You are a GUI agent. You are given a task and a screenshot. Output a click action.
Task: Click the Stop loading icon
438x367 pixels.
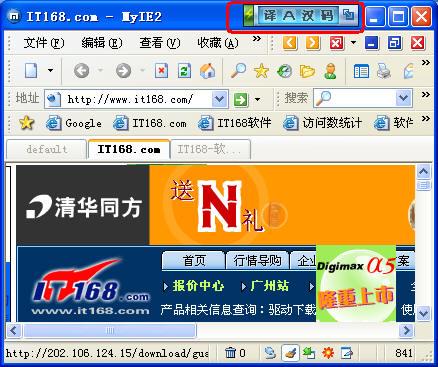[161, 71]
